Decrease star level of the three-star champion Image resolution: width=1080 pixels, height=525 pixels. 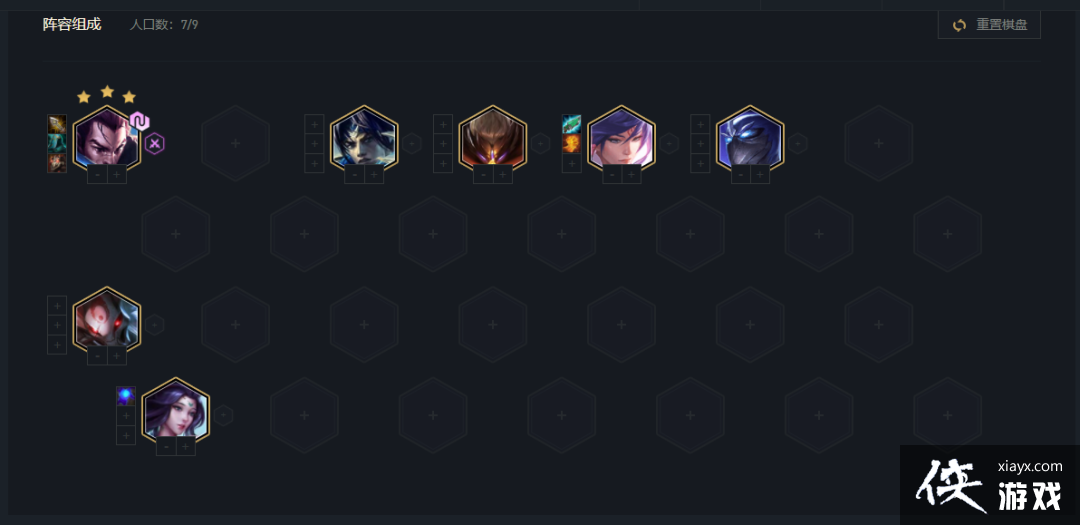coord(97,175)
